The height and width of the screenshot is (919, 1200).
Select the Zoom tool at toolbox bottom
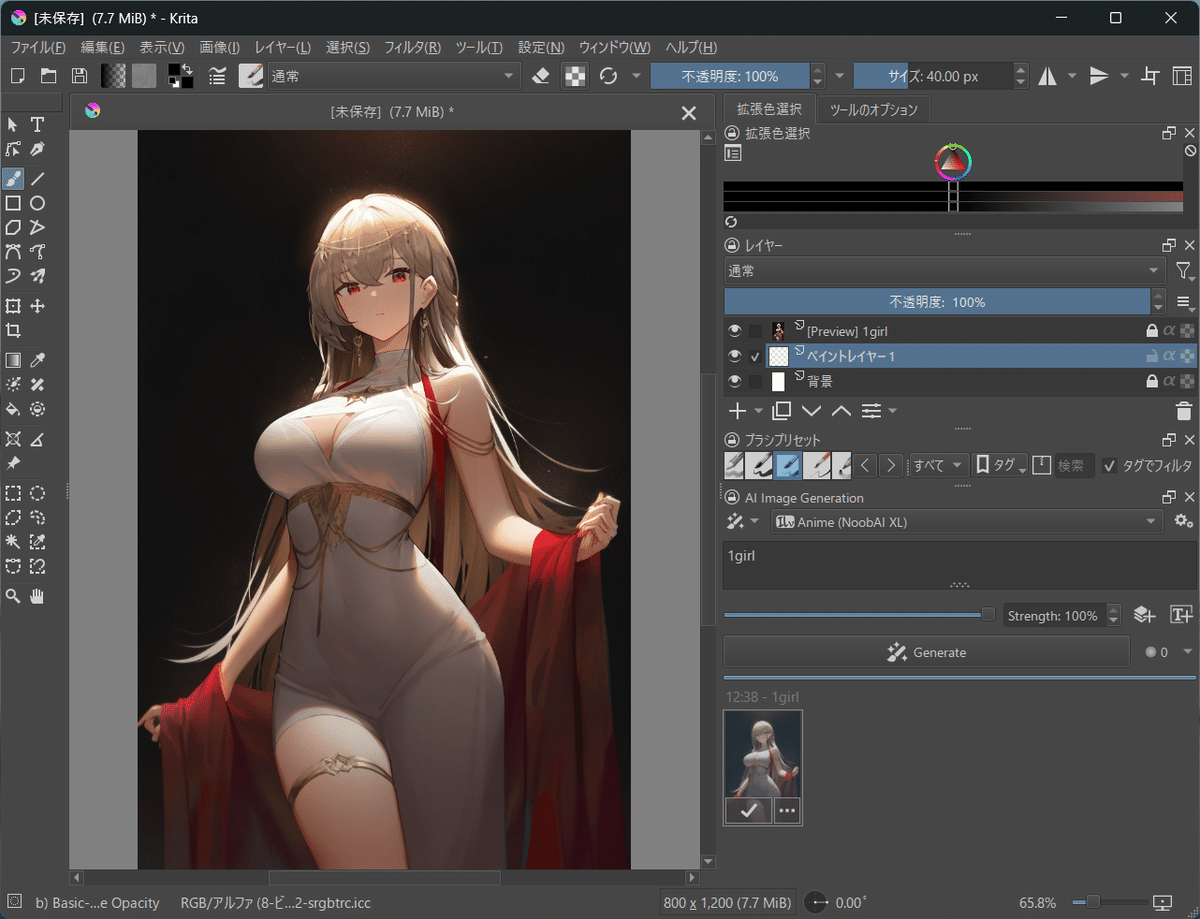pyautogui.click(x=13, y=595)
